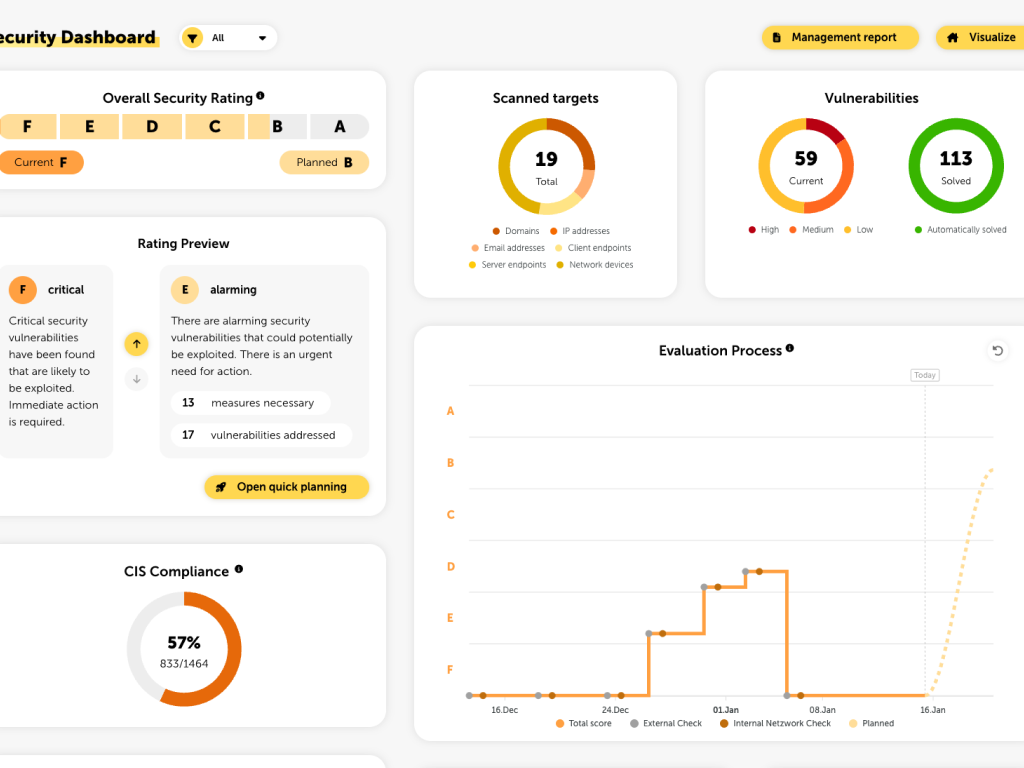The height and width of the screenshot is (768, 1024).
Task: Click the yellow filter funnel icon
Action: click(192, 38)
